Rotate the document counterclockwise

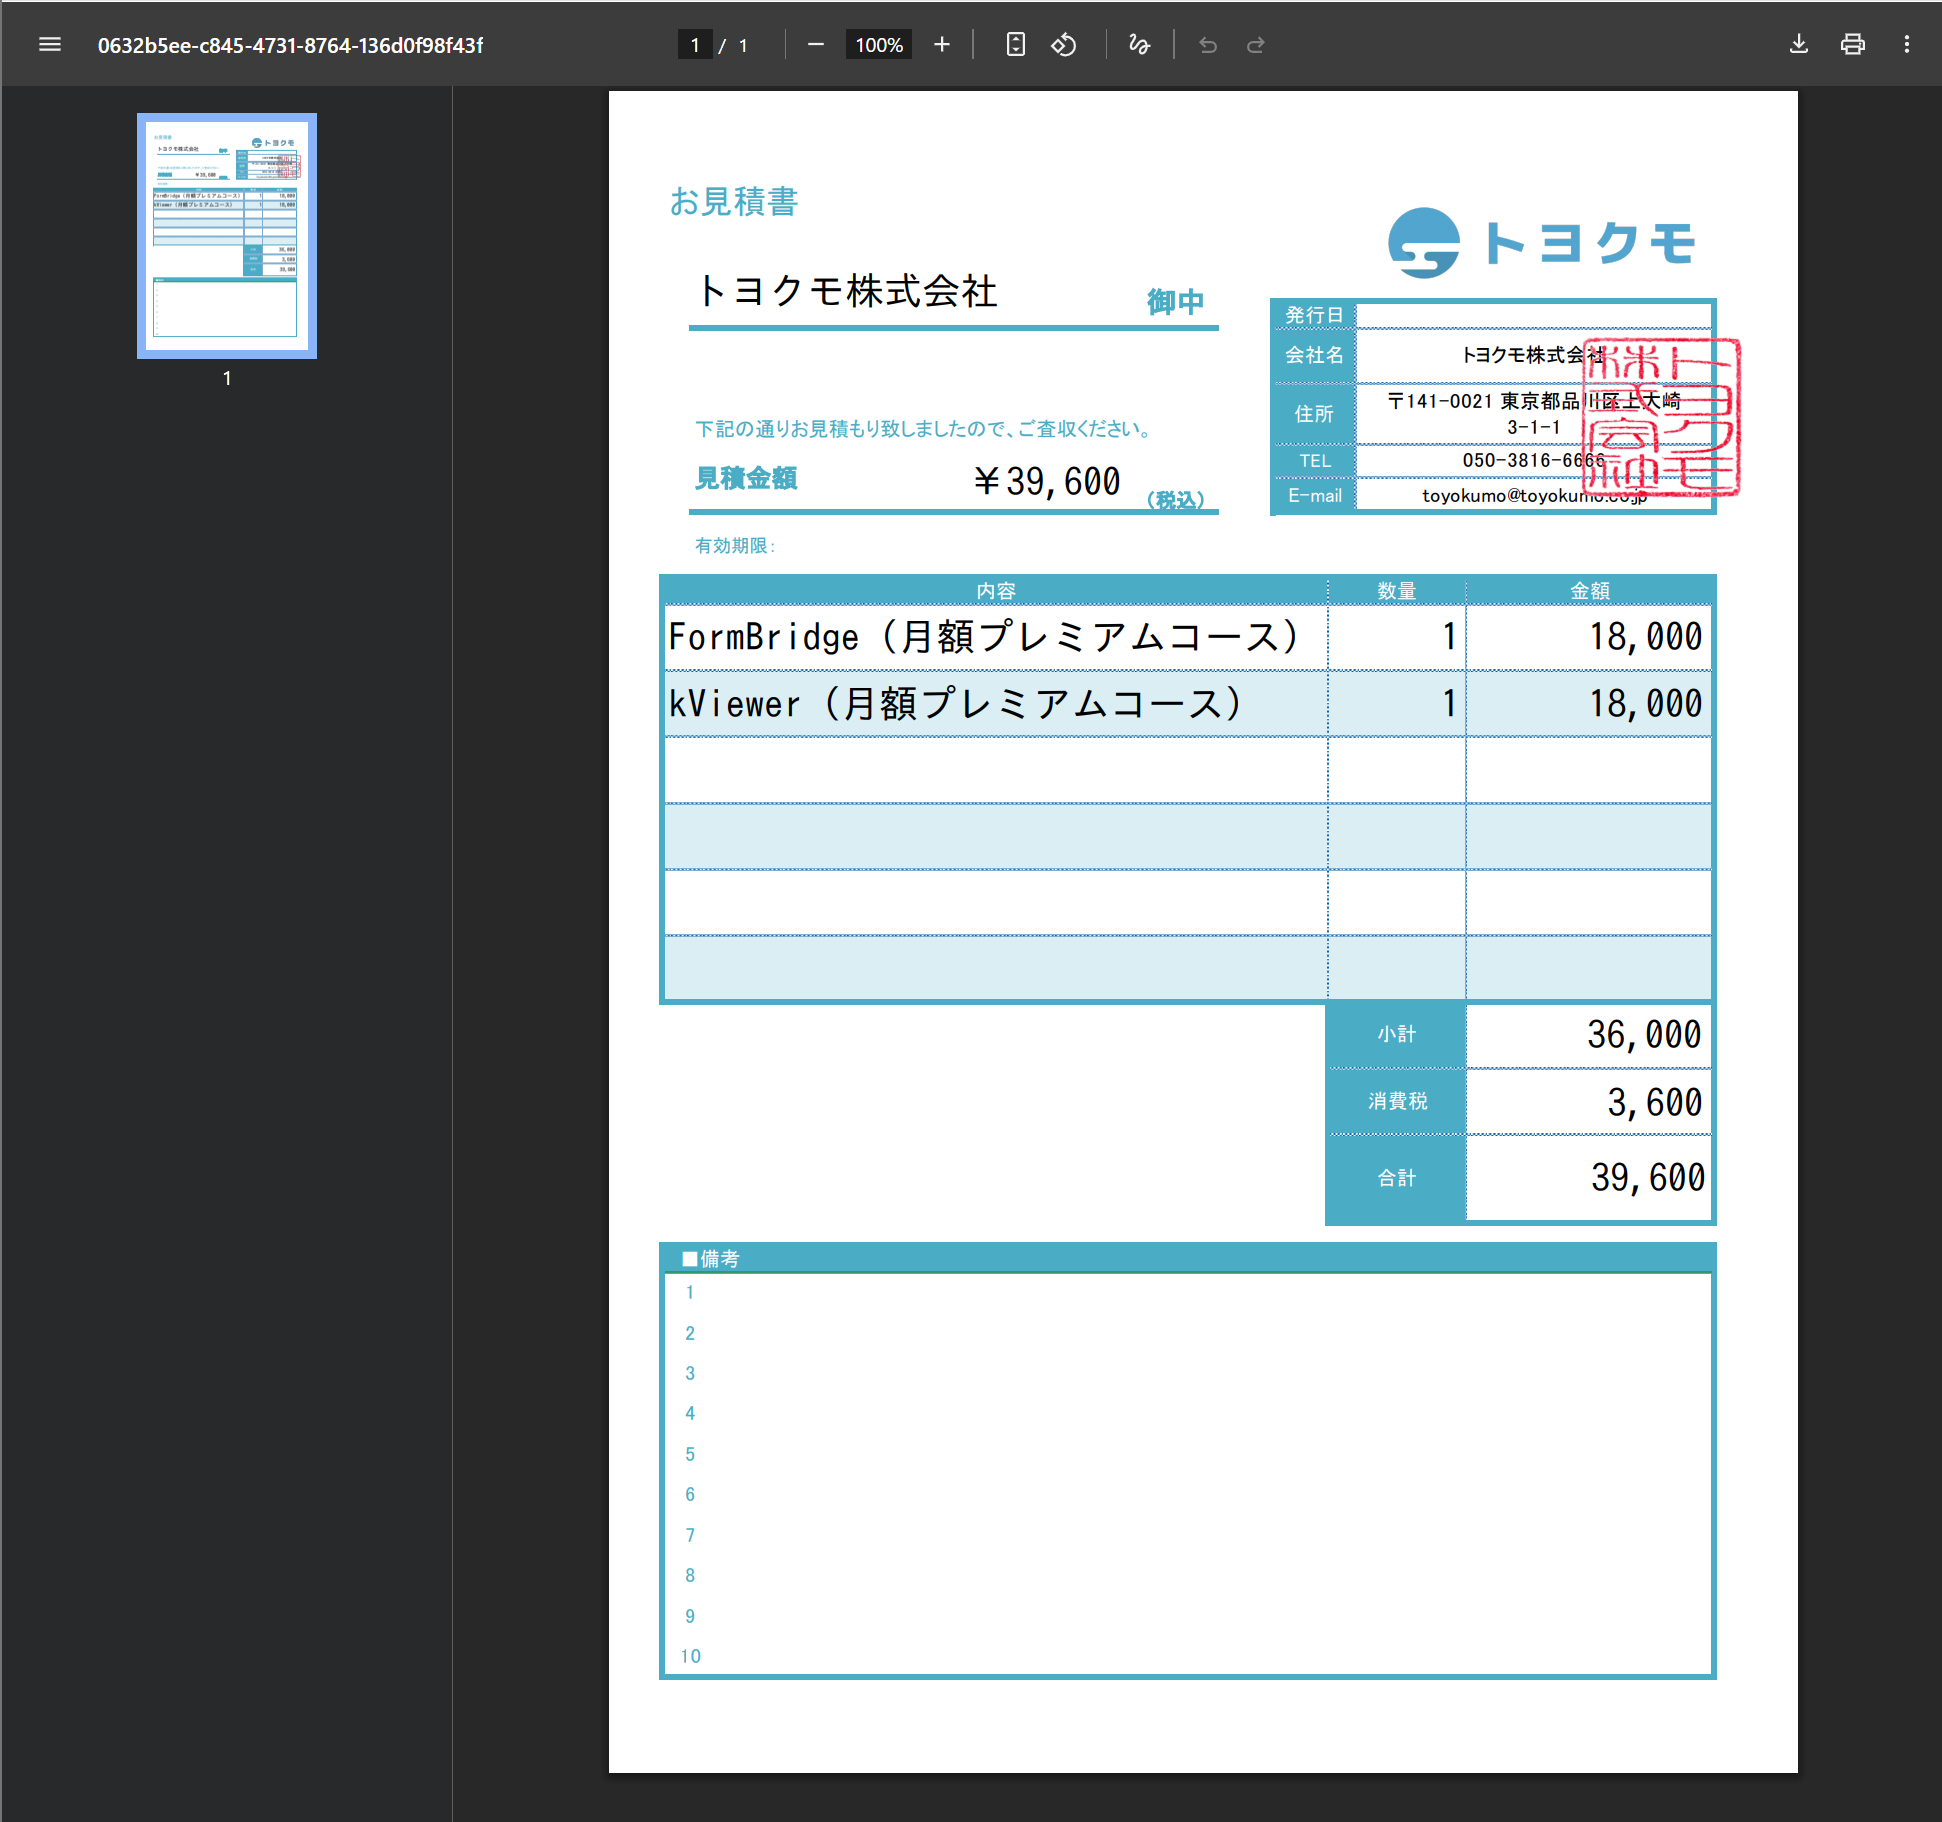pos(1064,44)
